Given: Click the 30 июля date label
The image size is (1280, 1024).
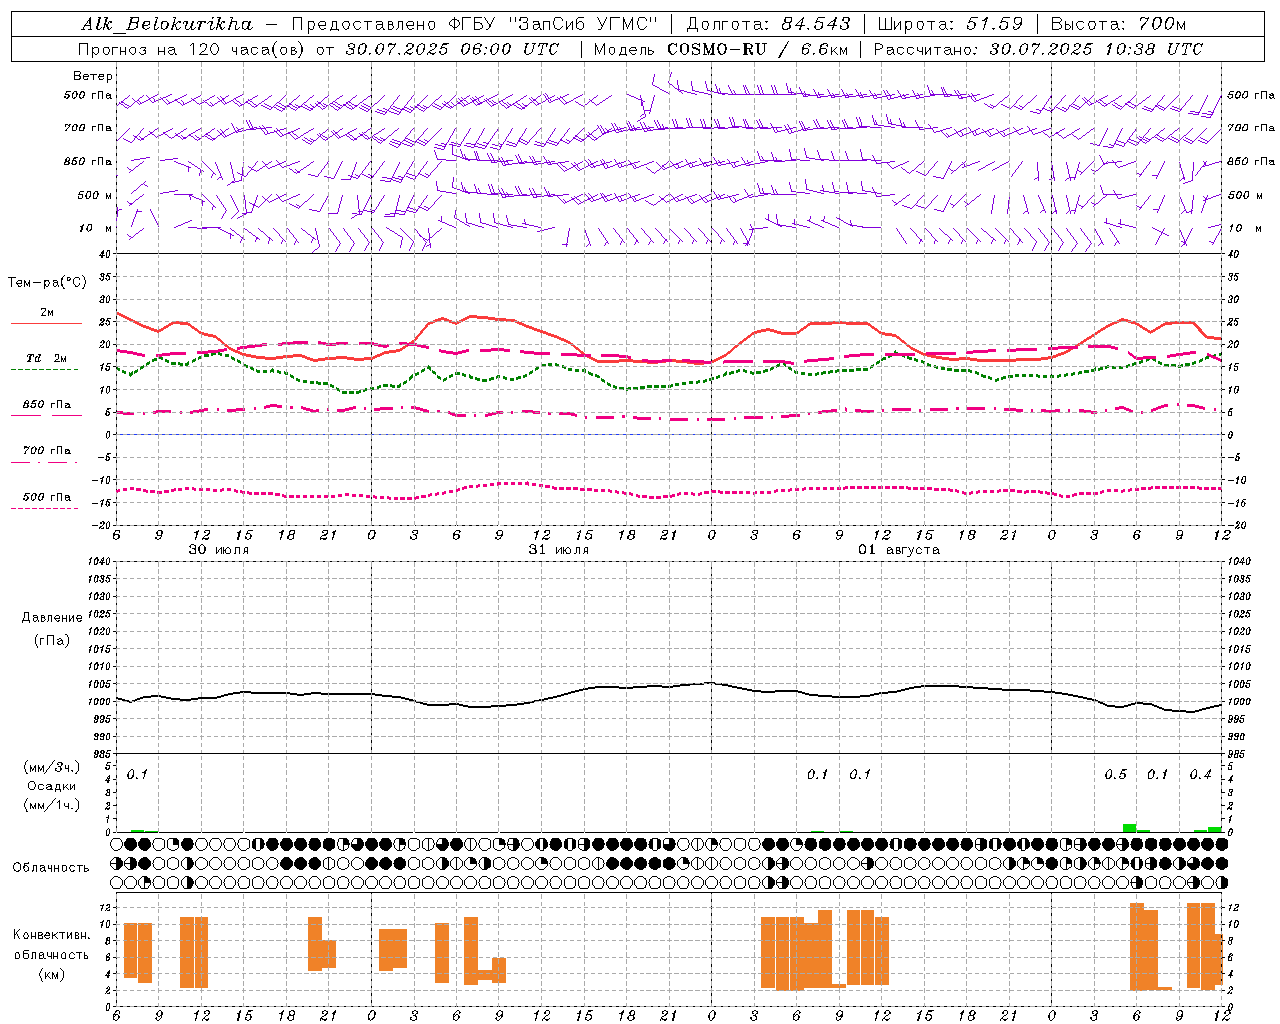Looking at the screenshot, I should [219, 550].
